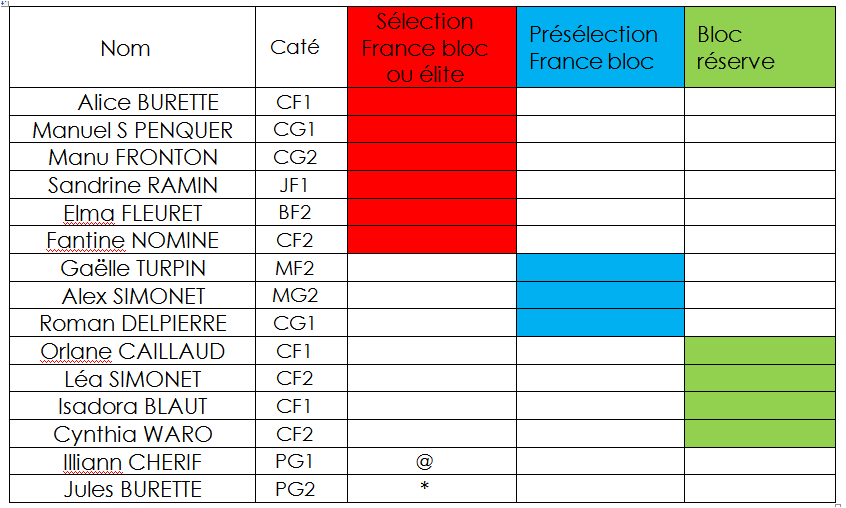Viewport: 846px width, 508px height.
Task: Click the BF2 category cell
Action: (x=295, y=213)
